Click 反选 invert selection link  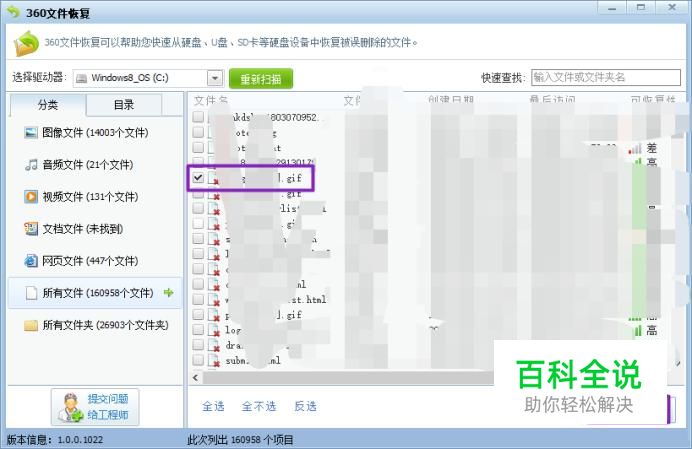coord(305,406)
